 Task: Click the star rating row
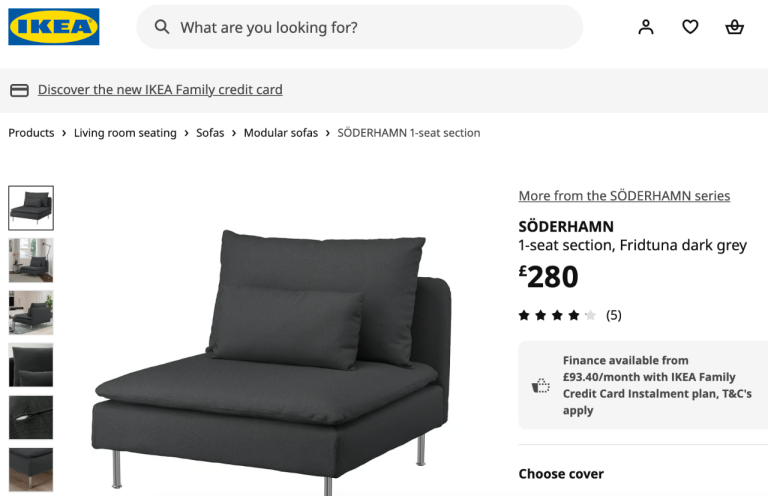click(557, 315)
